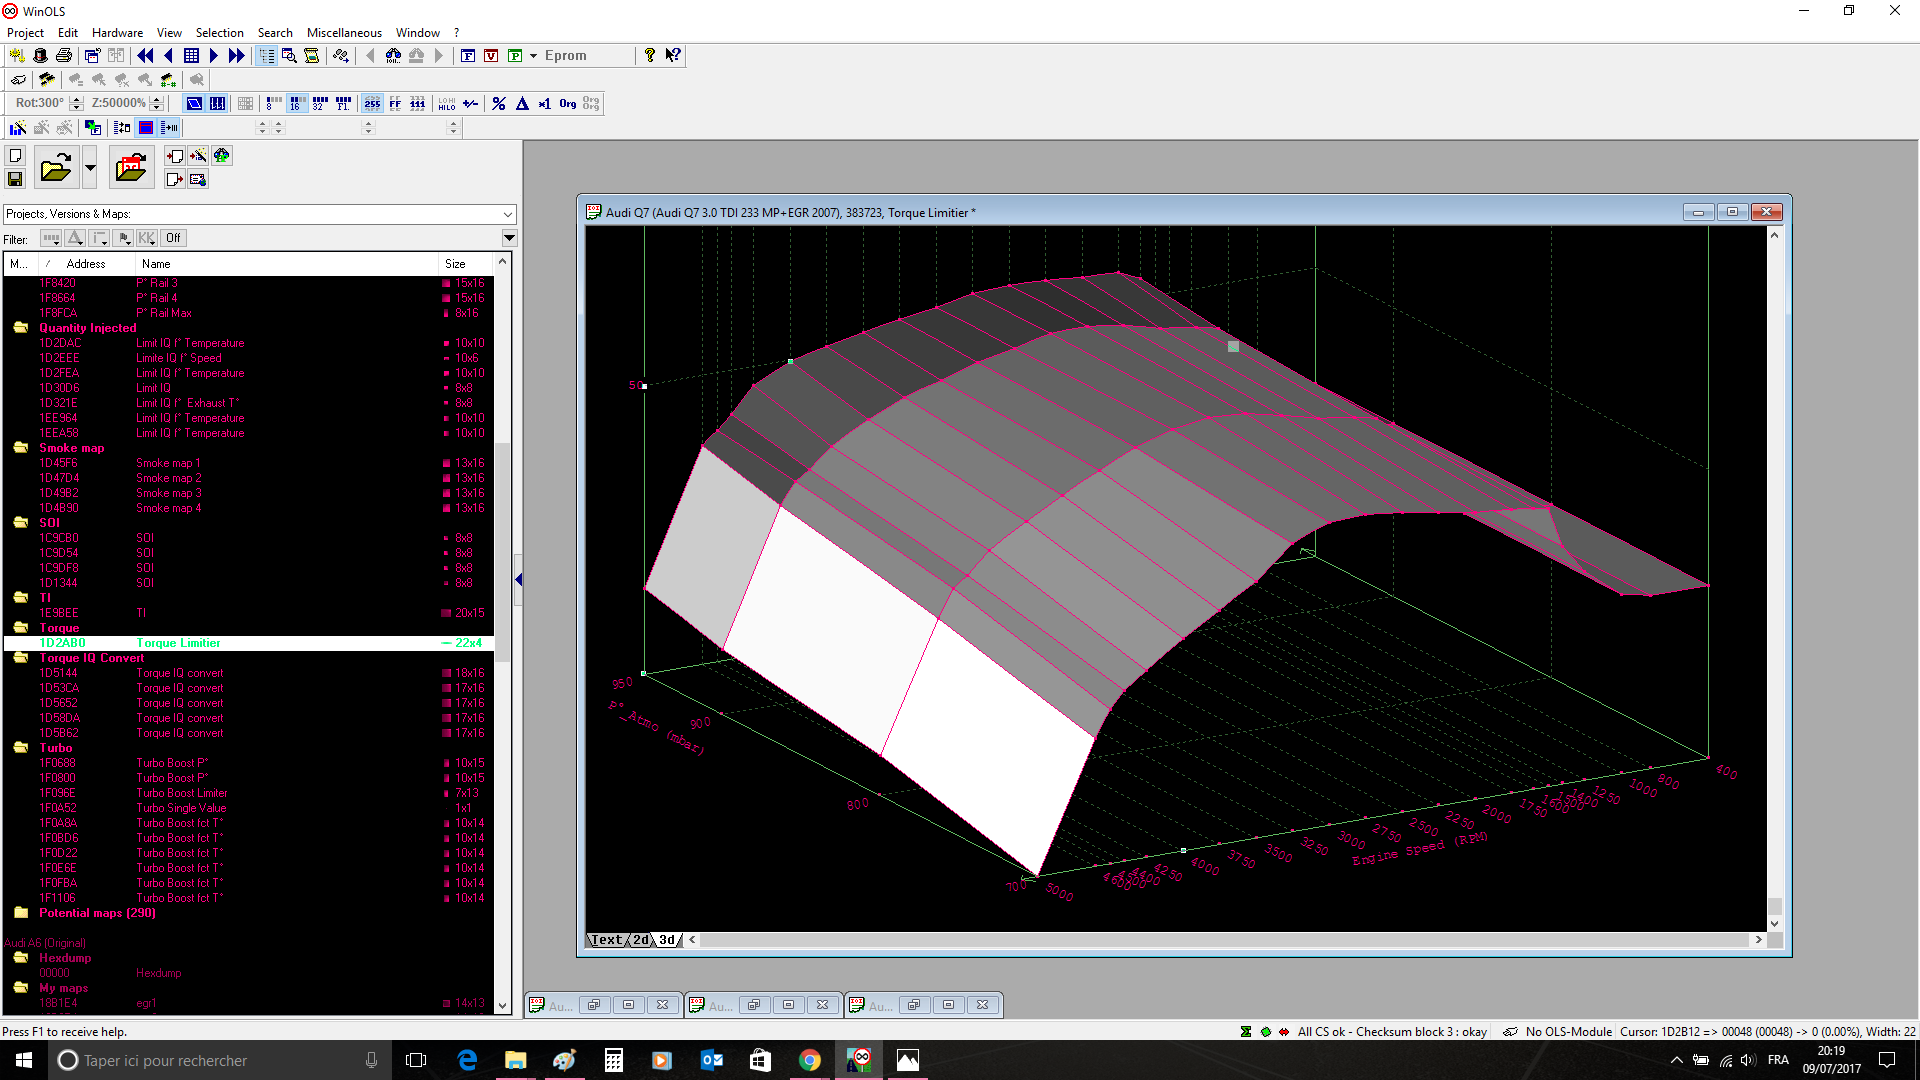Open Projects, Versions & Maps dropdown

(x=508, y=214)
